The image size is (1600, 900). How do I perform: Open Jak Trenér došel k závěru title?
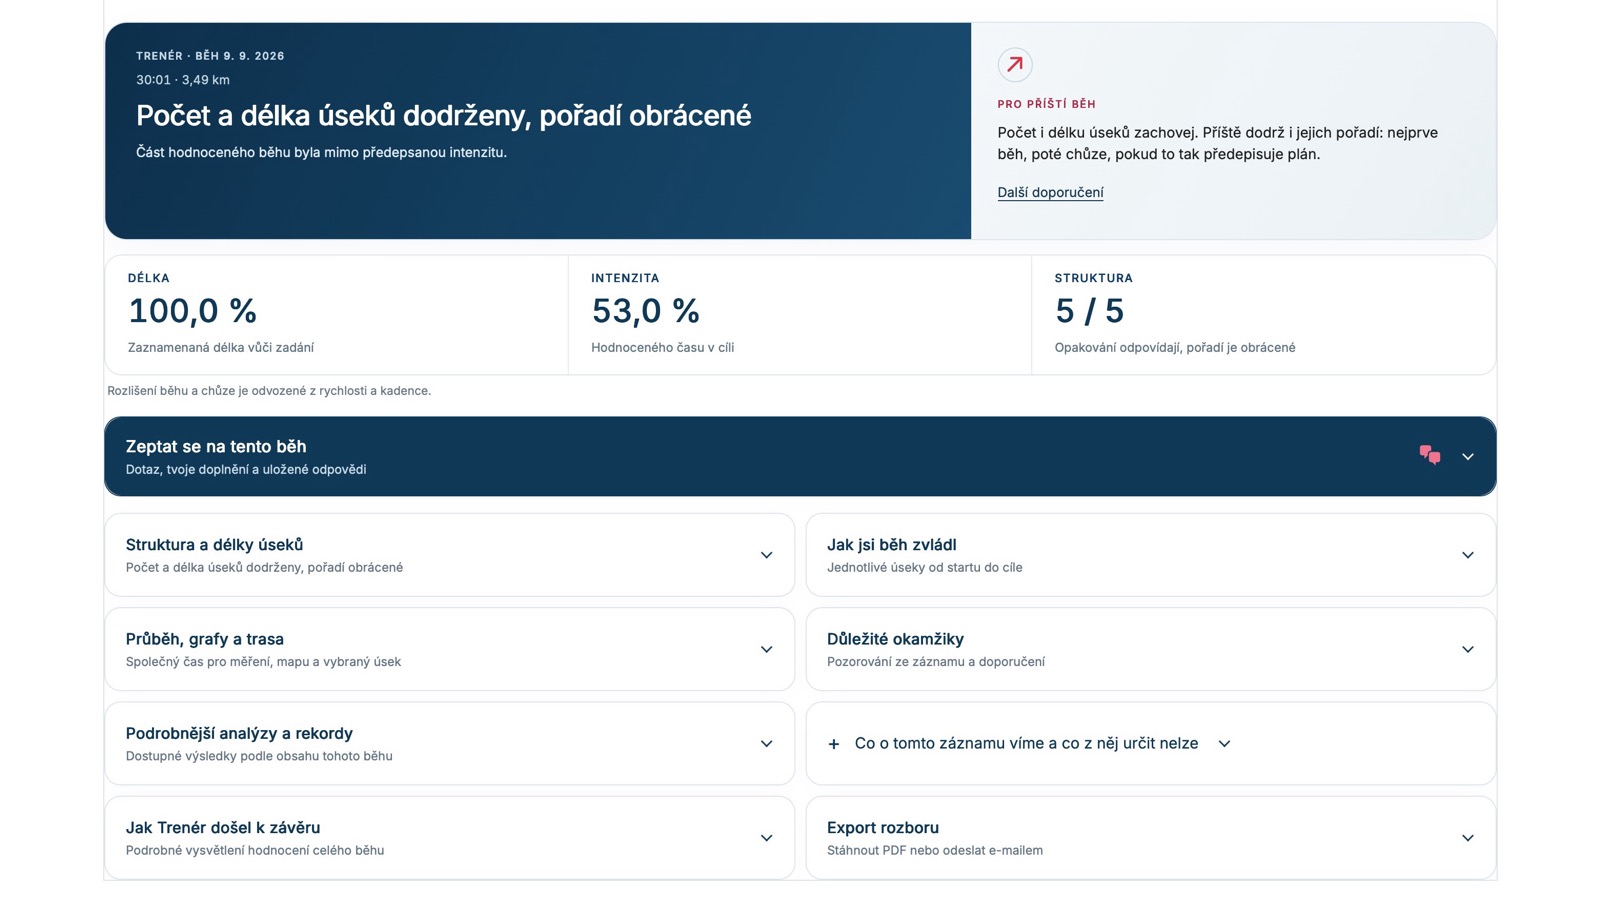click(x=223, y=828)
